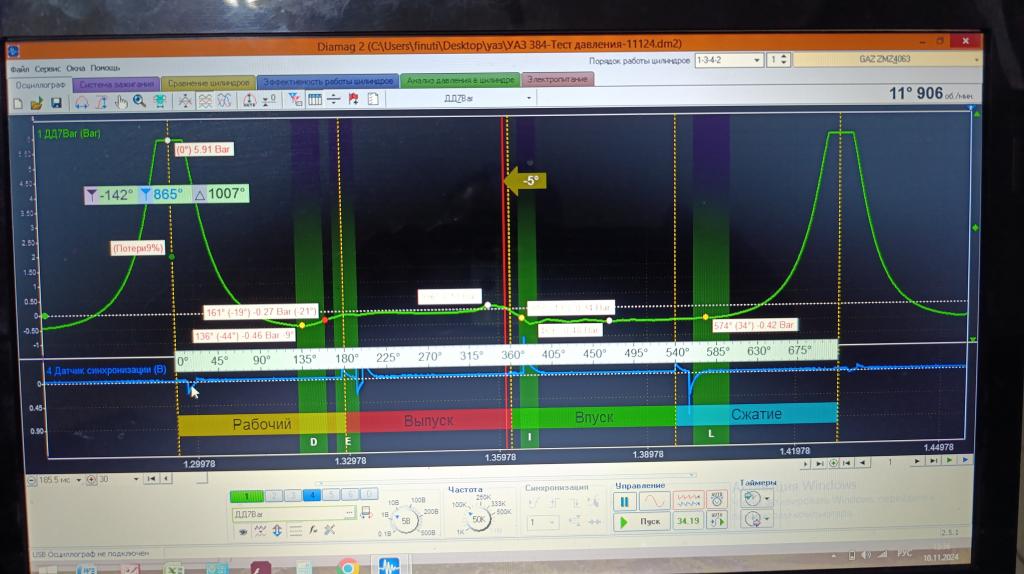This screenshot has height=574, width=1024.
Task: Click the print icon beside ДД7Bar field
Action: coord(366,513)
